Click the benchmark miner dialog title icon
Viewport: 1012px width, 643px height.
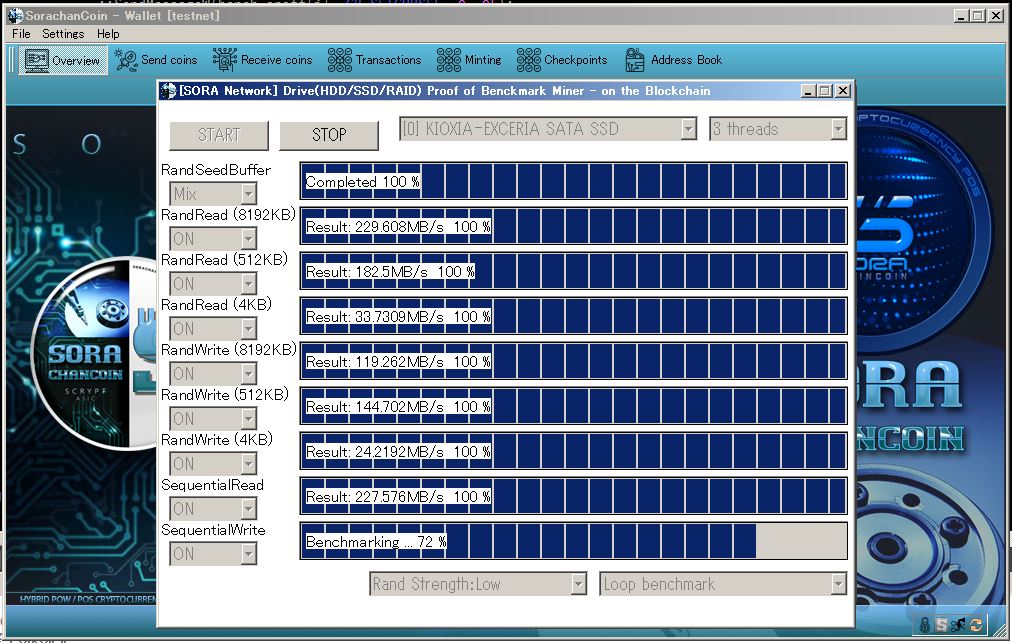(168, 91)
